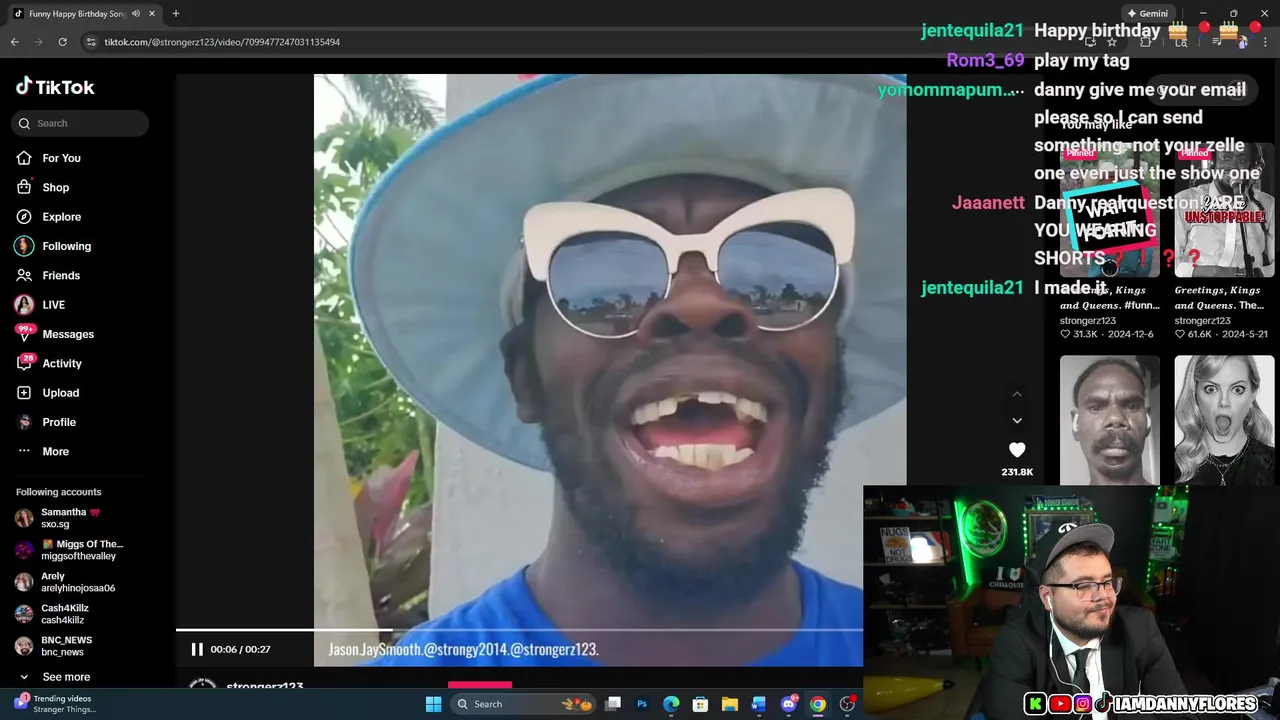This screenshot has height=720, width=1280.
Task: Open the 31.3K likes pinned video thumbnail
Action: (1109, 211)
